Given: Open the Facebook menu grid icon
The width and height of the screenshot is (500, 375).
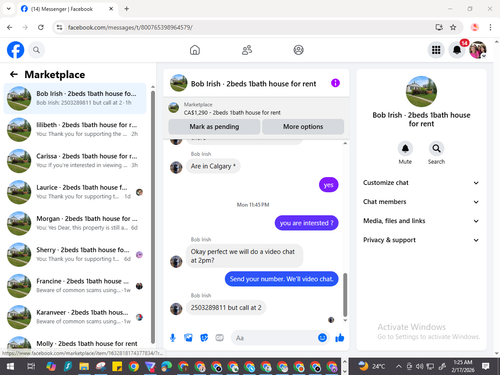Looking at the screenshot, I should tap(436, 50).
